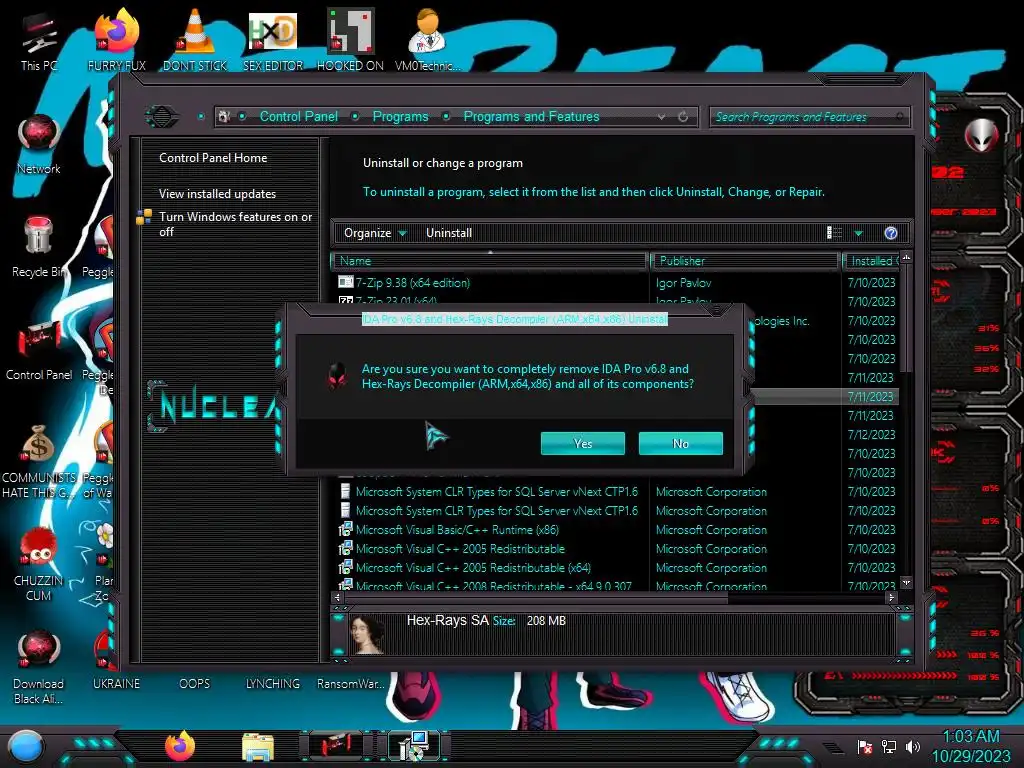Focus the Search Programs and Features box
Screen dimensions: 1024x768
point(809,117)
